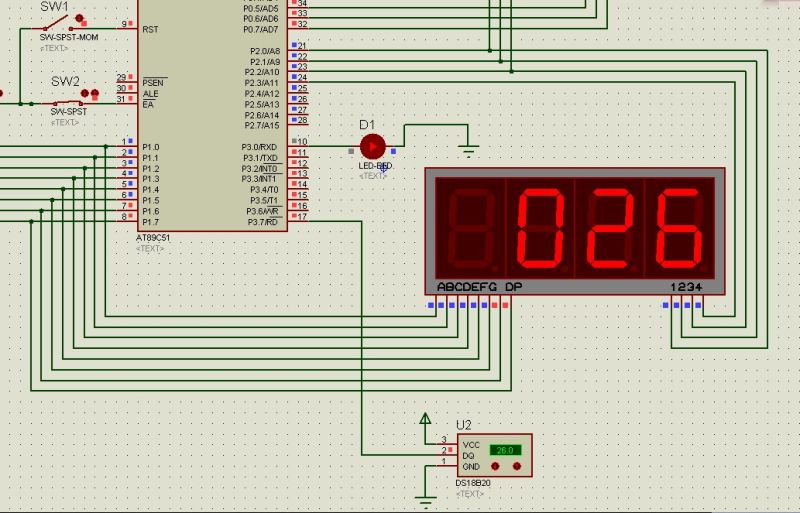Click the RST pin label

[x=150, y=30]
